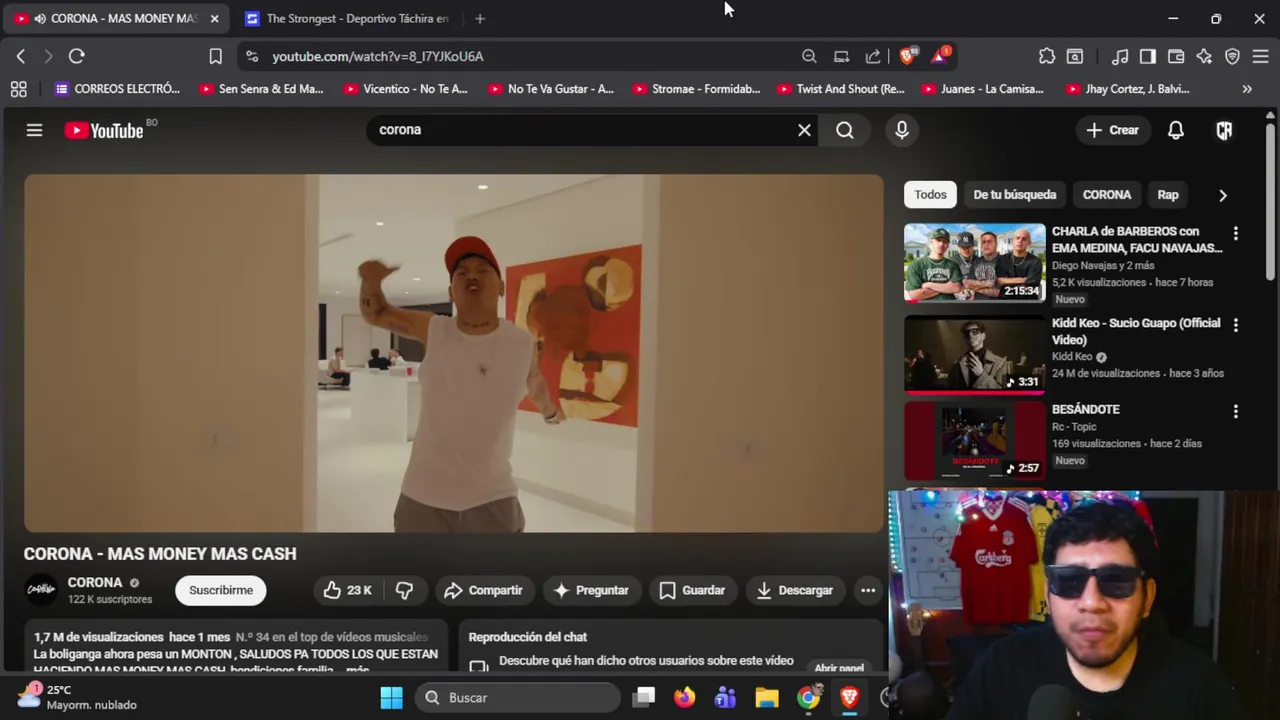Viewport: 1280px width, 720px height.
Task: Open BESÁNDOTE video thumbnail
Action: (975, 440)
